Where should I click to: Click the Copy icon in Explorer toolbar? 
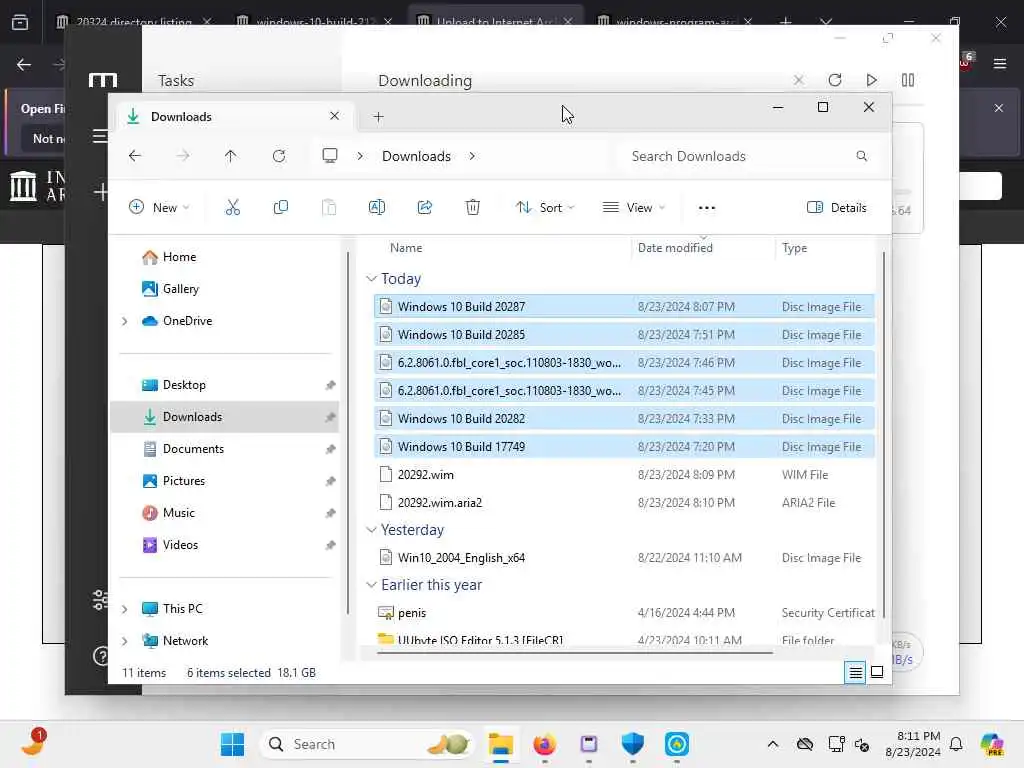click(x=281, y=208)
